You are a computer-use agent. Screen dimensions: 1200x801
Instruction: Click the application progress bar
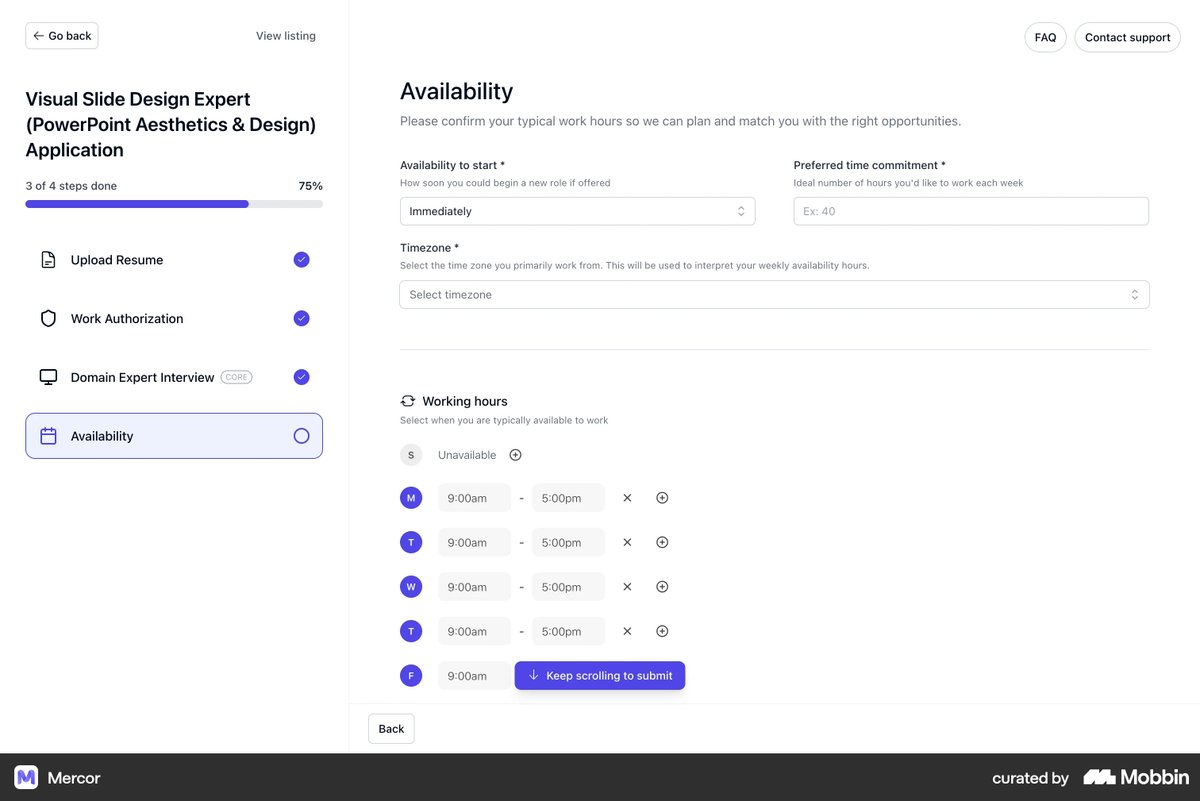[174, 204]
